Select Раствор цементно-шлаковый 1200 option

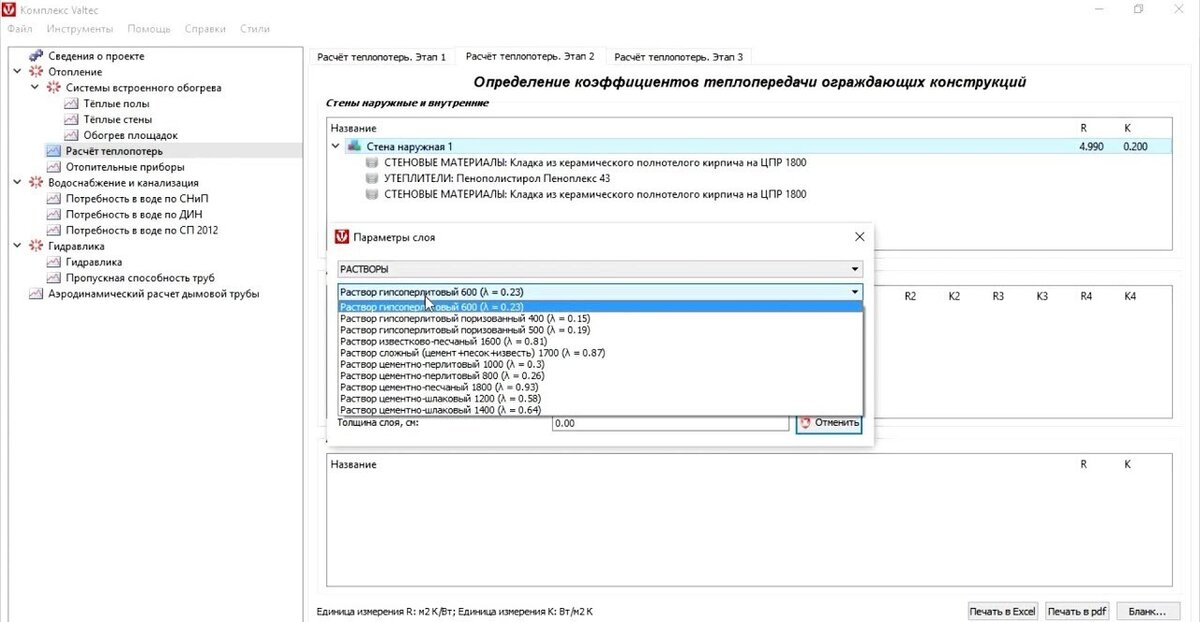600,399
